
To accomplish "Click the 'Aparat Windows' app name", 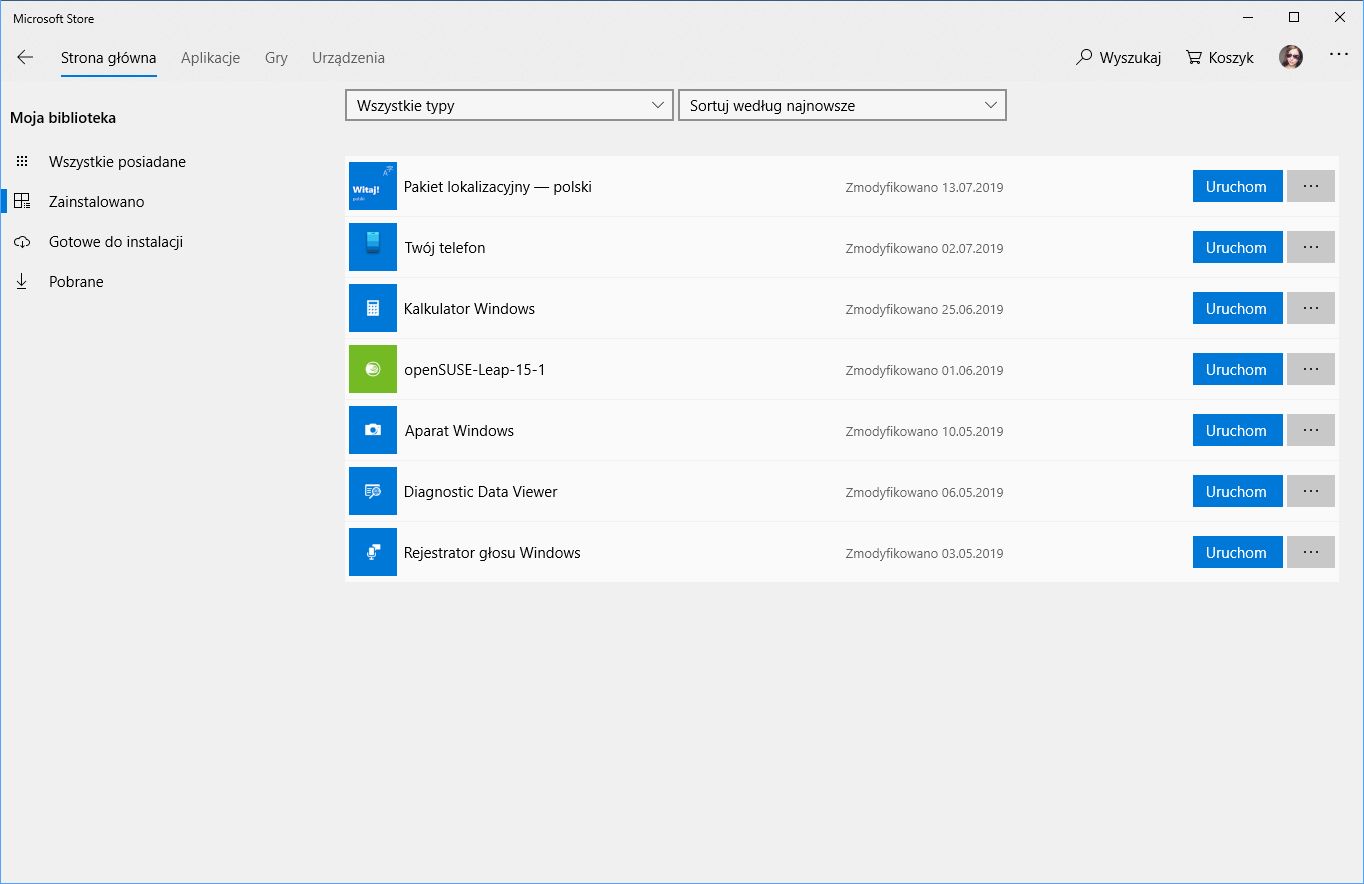I will tap(459, 431).
